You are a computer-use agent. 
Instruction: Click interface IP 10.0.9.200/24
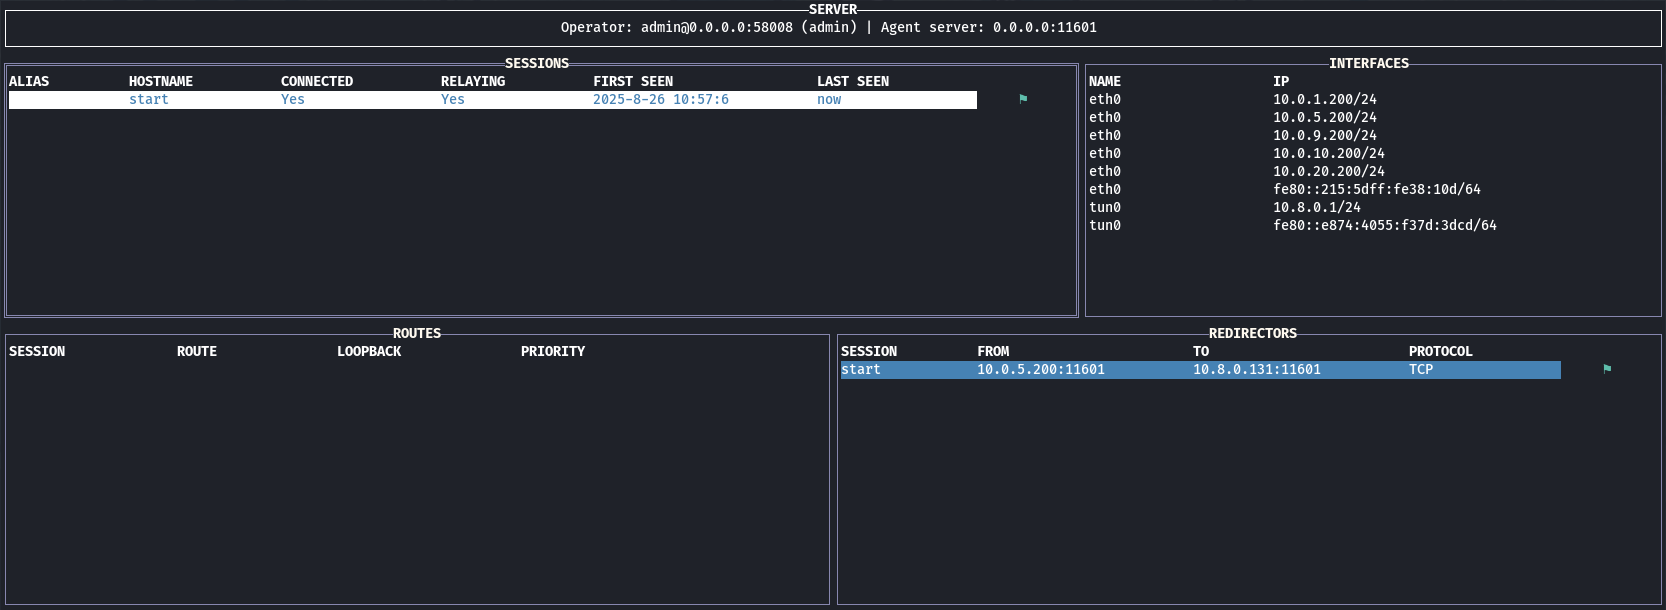1325,136
